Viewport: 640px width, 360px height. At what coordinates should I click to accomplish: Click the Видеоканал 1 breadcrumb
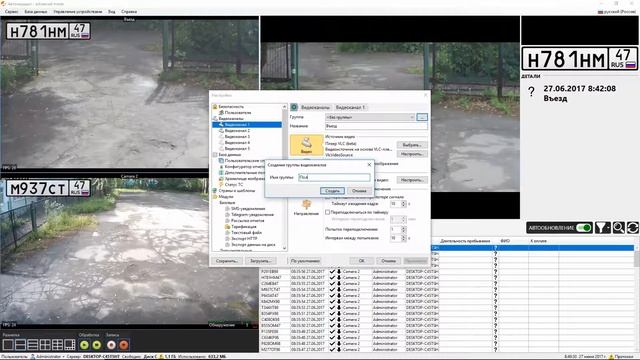tap(350, 107)
